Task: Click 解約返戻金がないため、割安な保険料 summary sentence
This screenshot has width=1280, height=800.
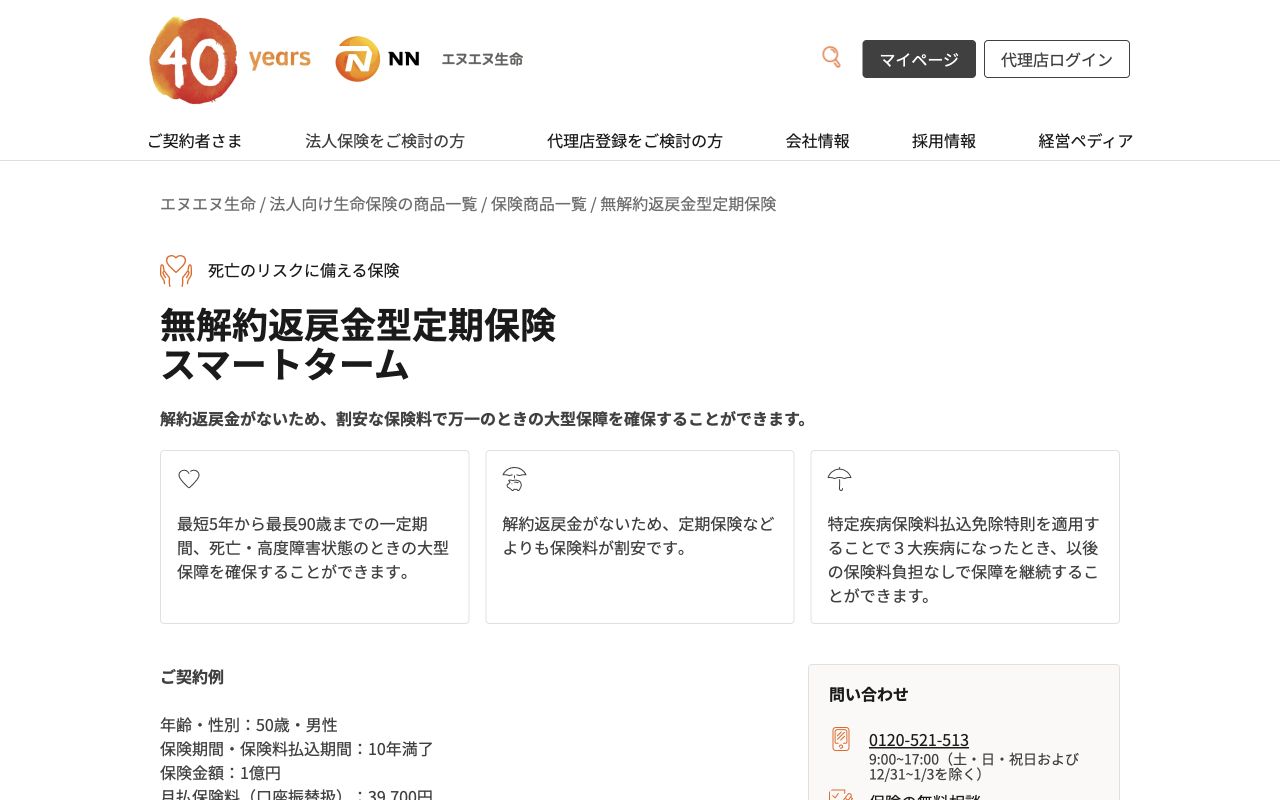Action: coord(487,419)
